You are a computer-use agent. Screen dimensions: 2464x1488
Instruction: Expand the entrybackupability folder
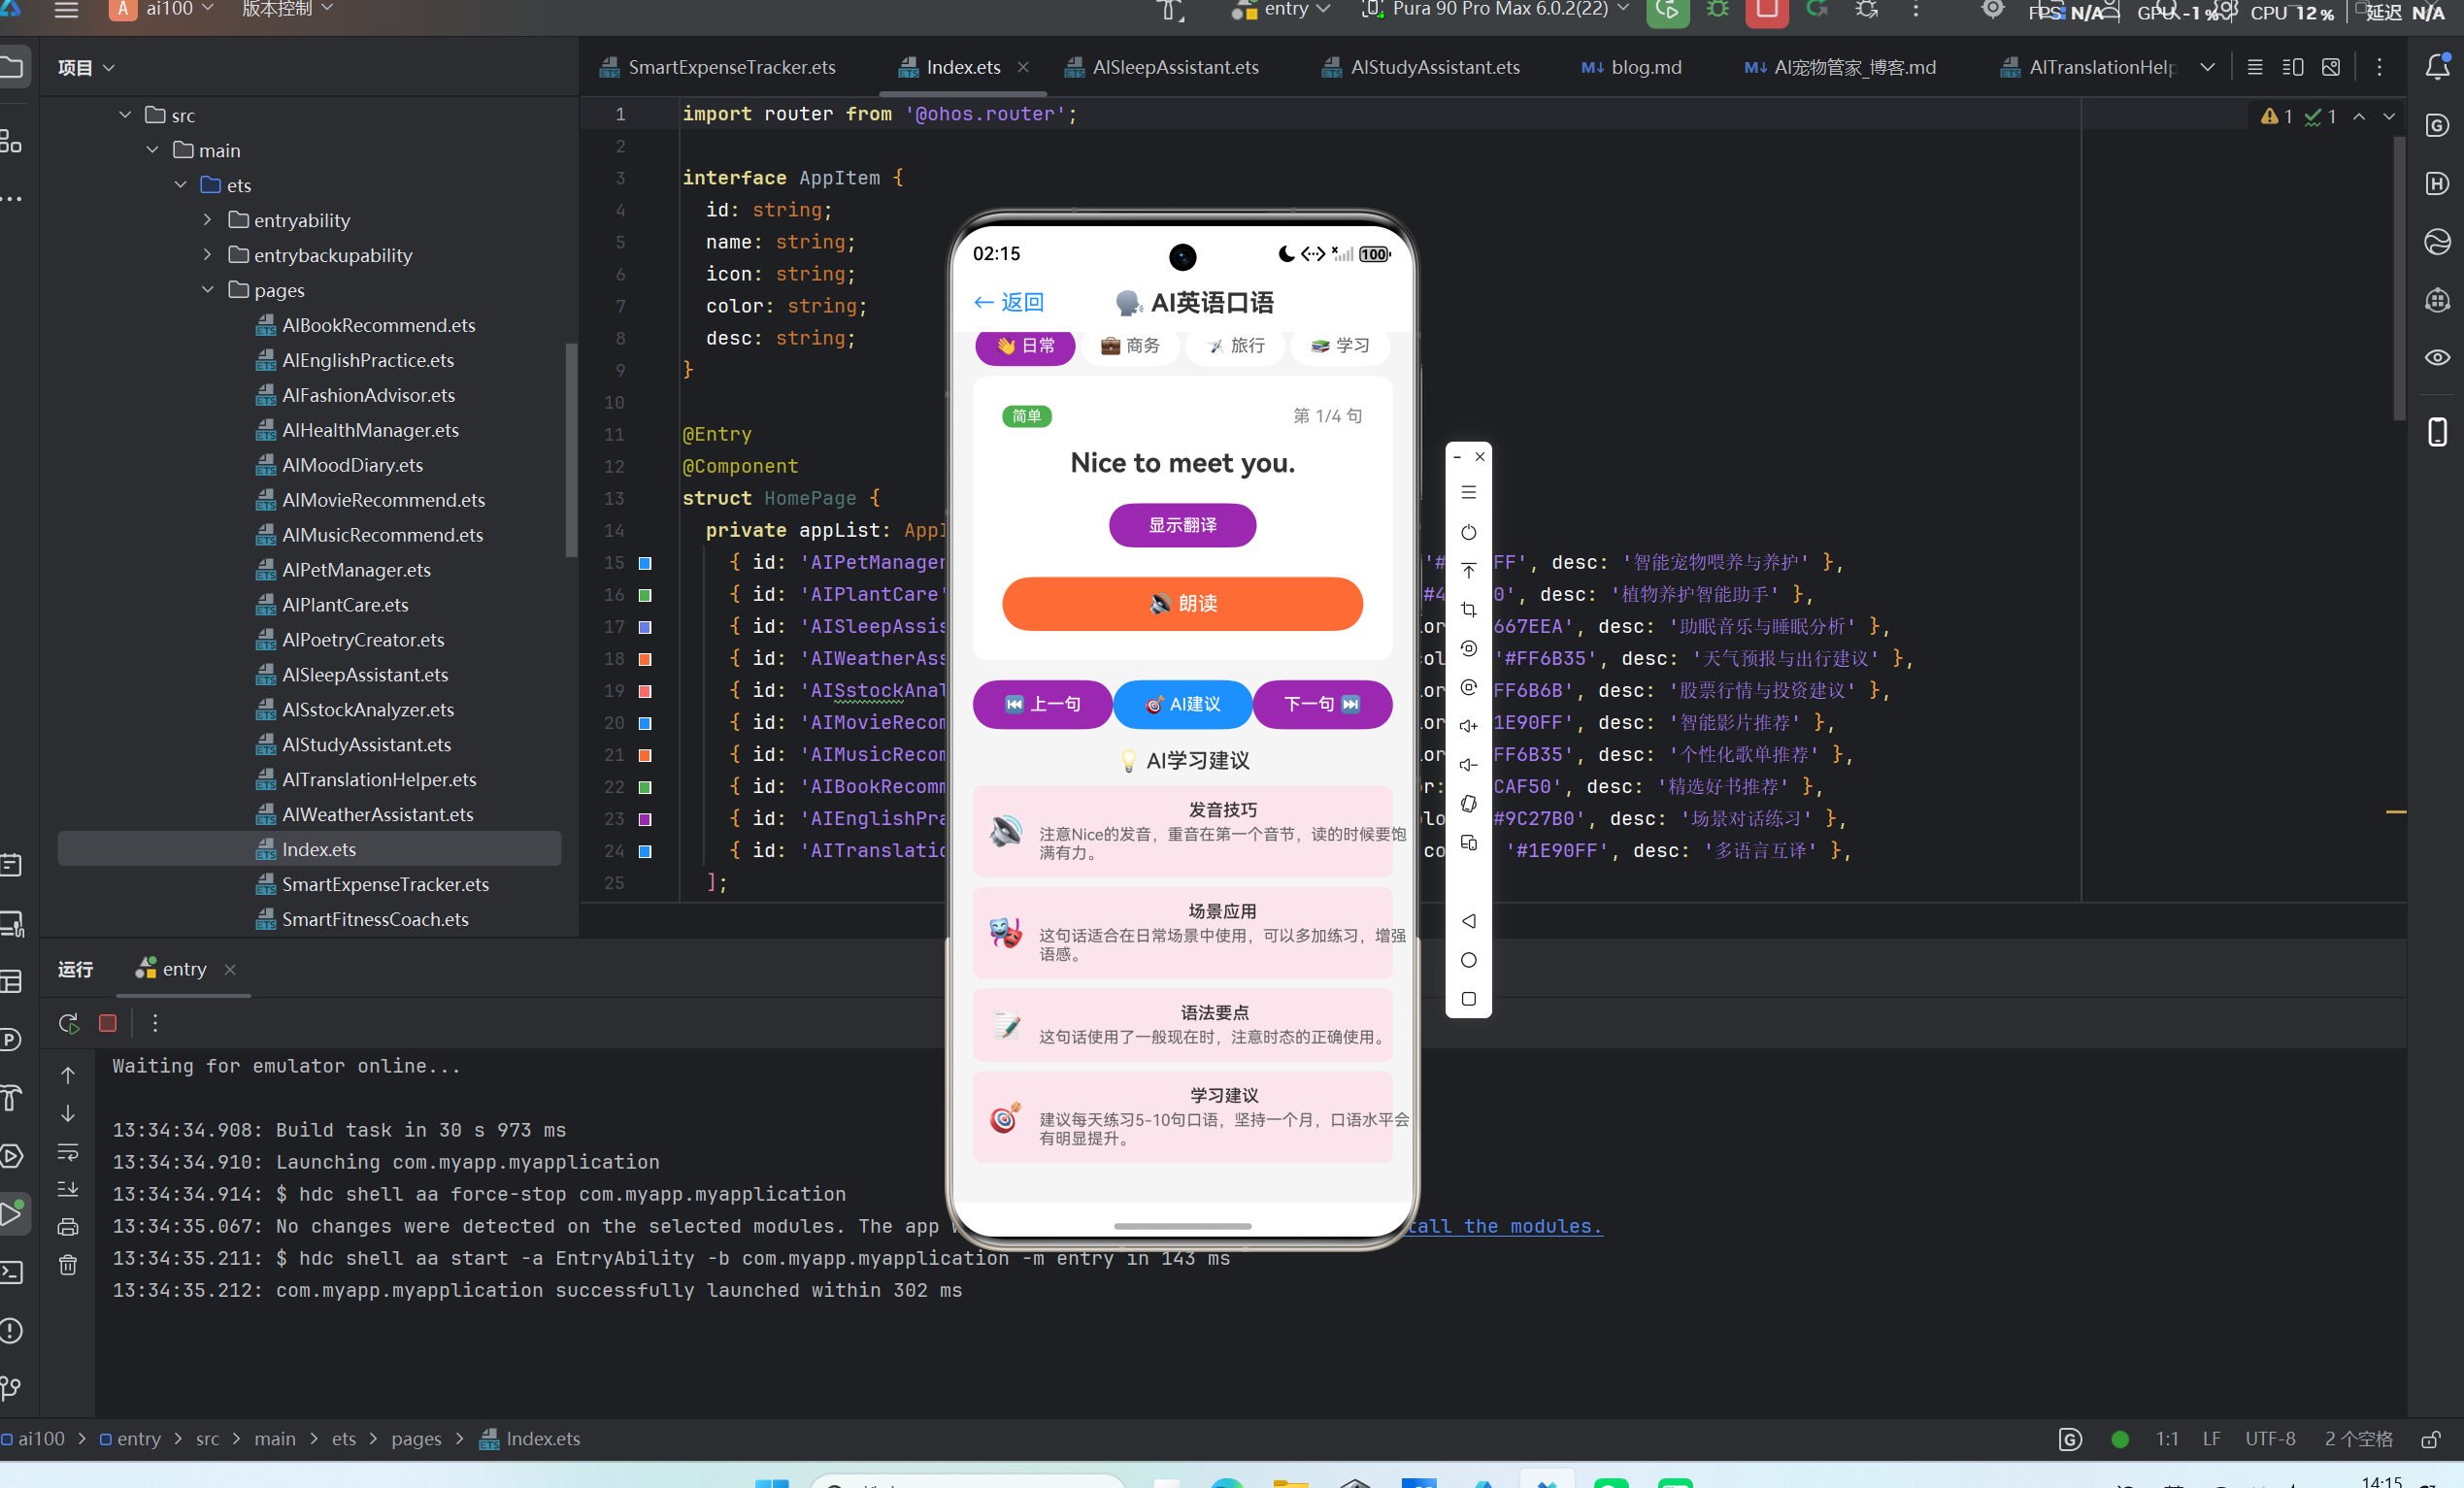(208, 255)
